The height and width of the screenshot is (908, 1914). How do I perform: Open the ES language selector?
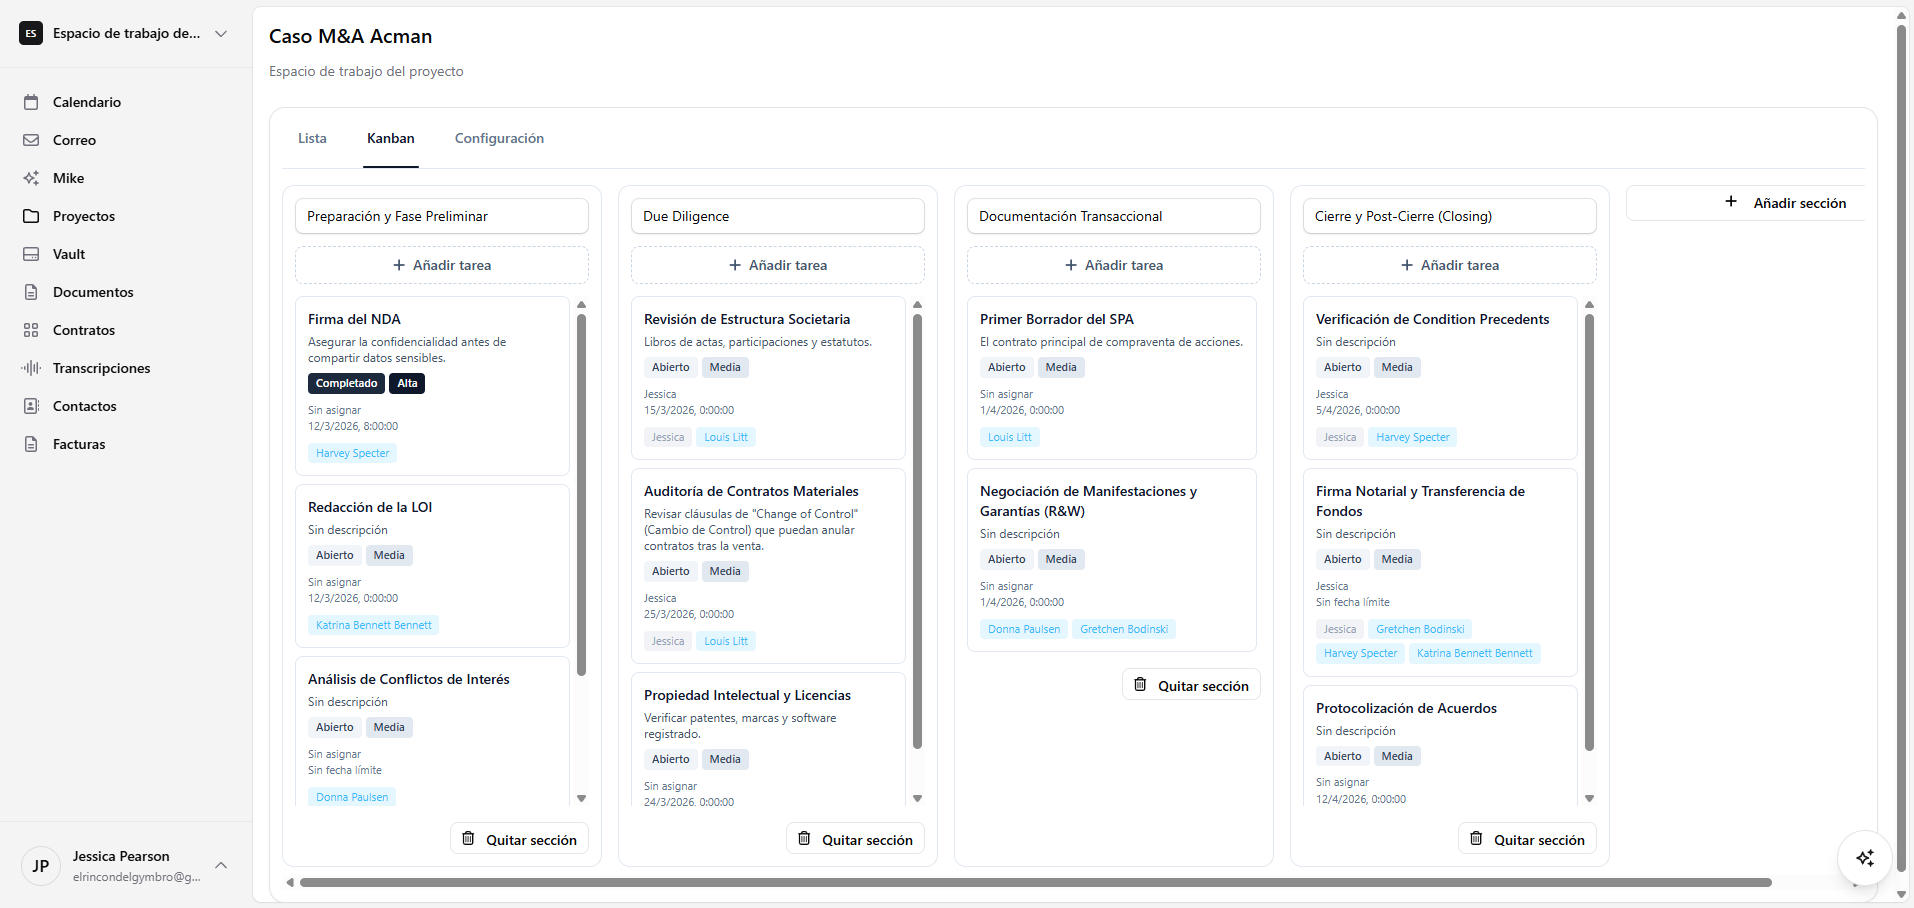pos(31,33)
